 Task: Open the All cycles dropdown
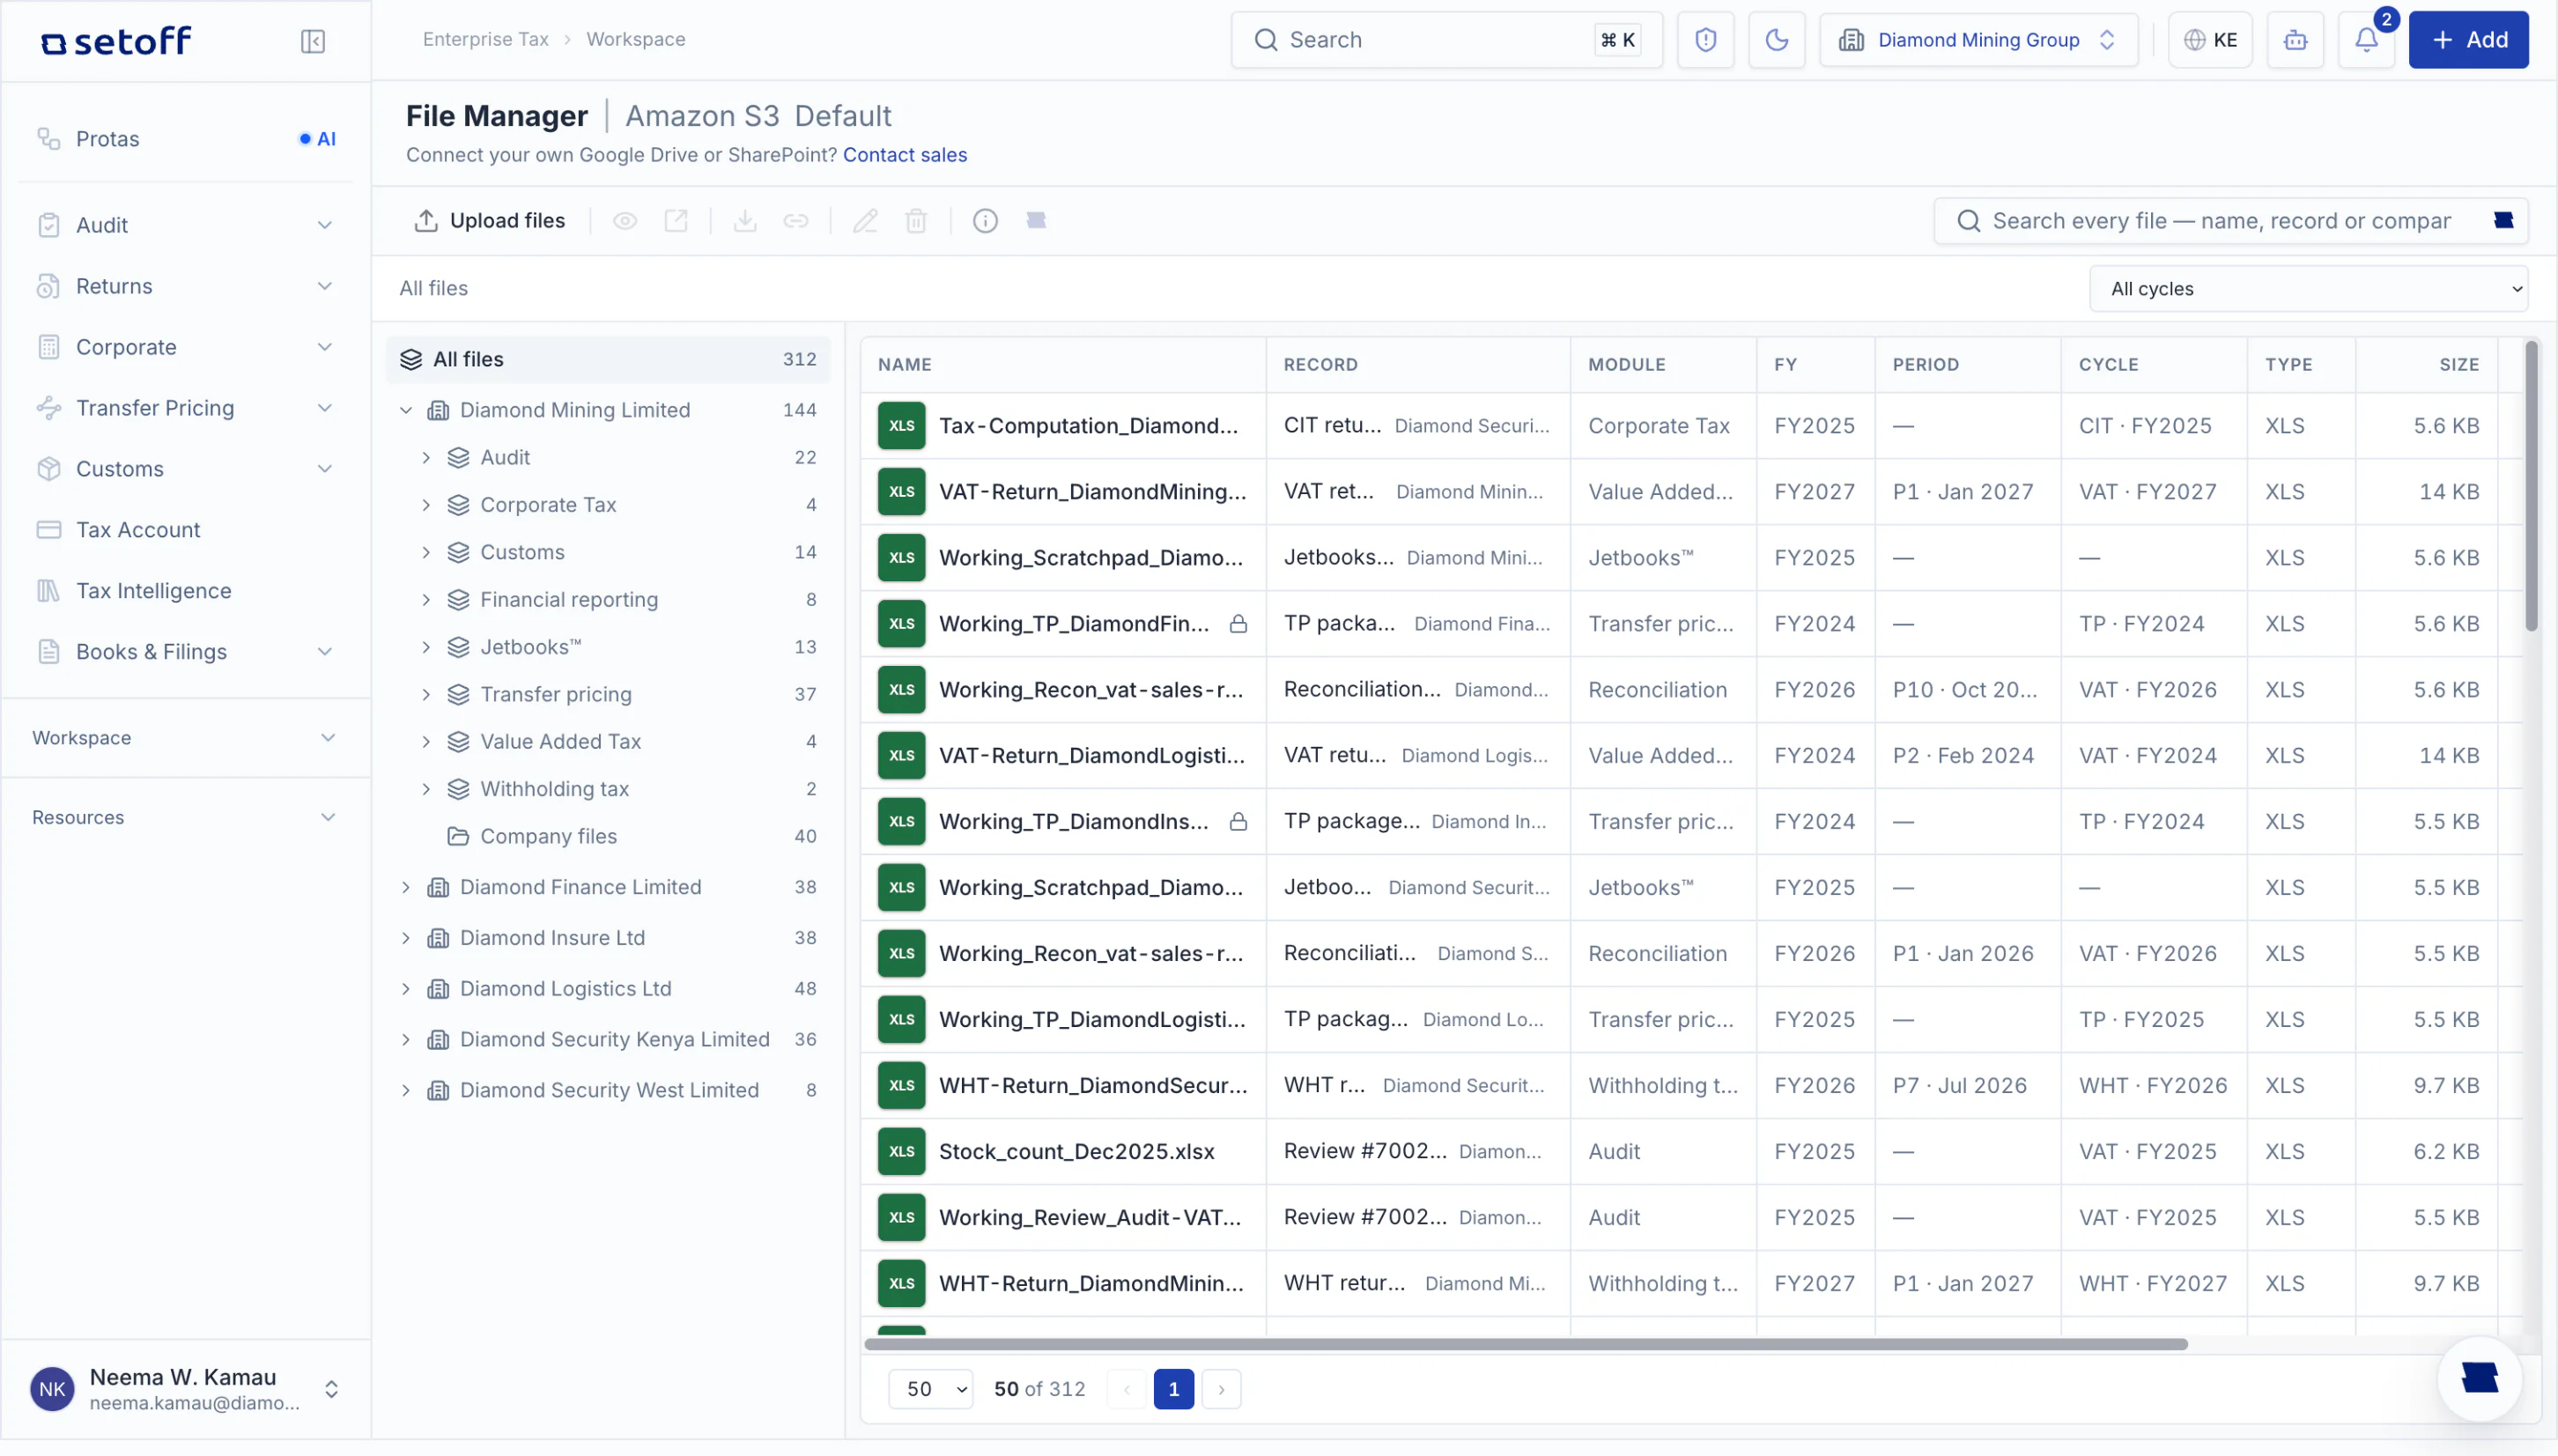click(x=2308, y=289)
